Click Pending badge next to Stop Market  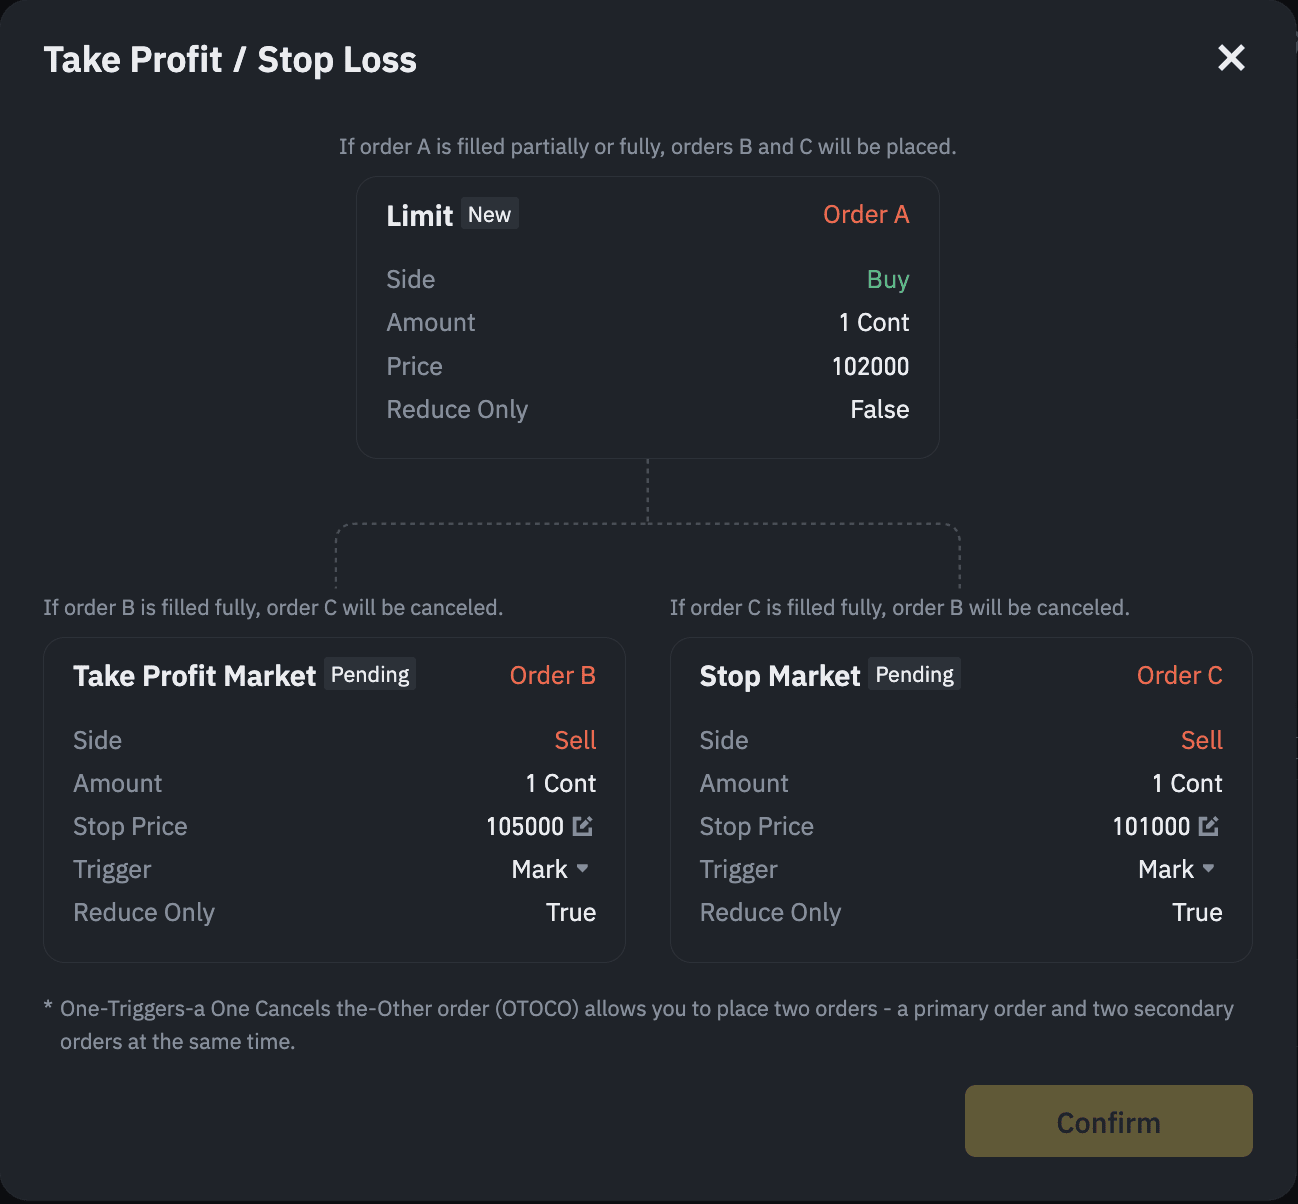tap(914, 675)
